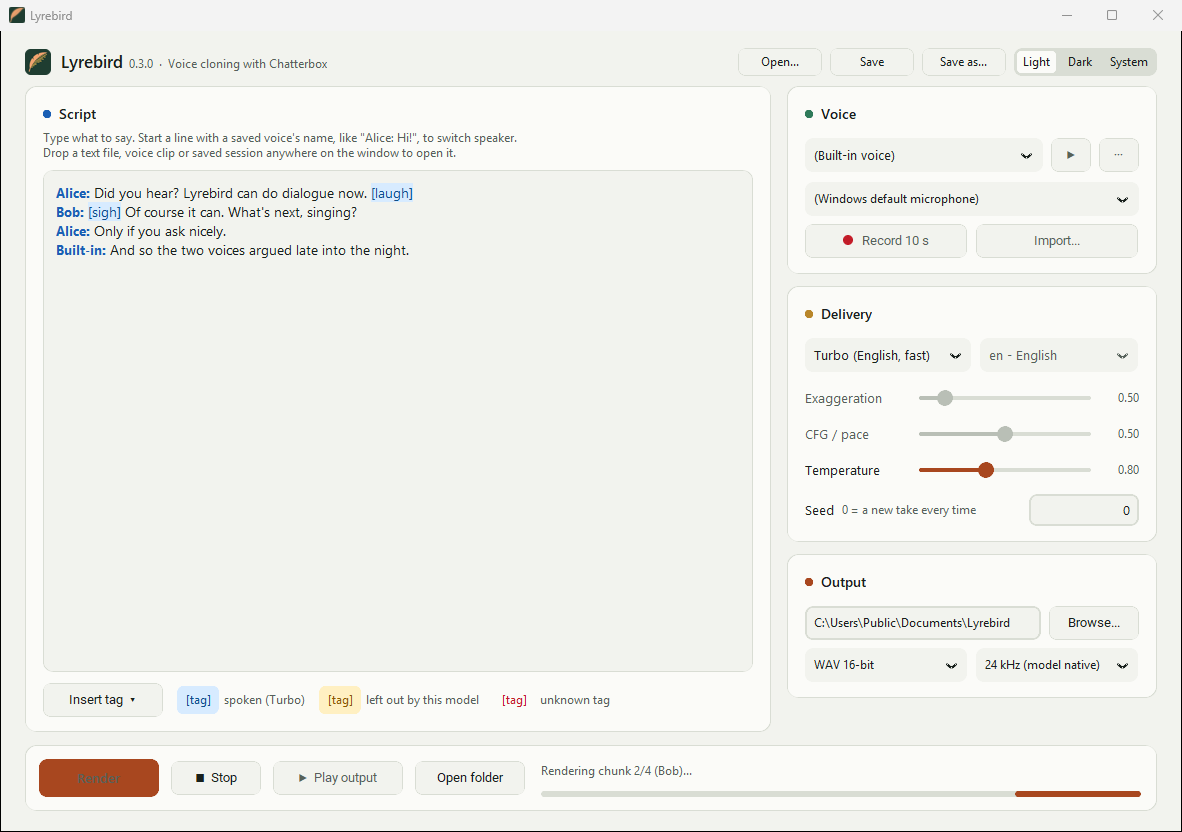Open the Turbo model dropdown
Viewport: 1182px width, 832px height.
coord(887,356)
